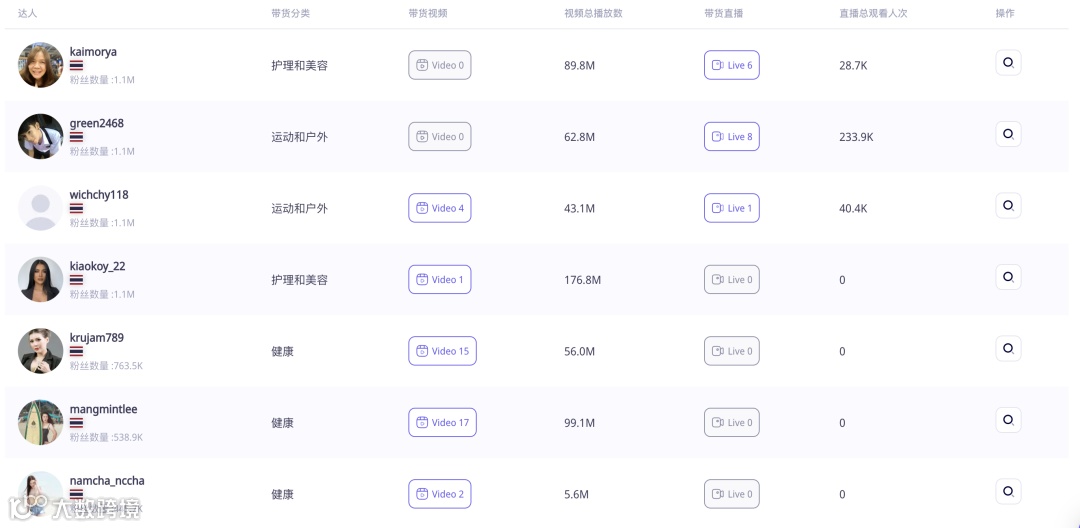Click the green2468 username link
This screenshot has height=528, width=1080.
tap(97, 123)
